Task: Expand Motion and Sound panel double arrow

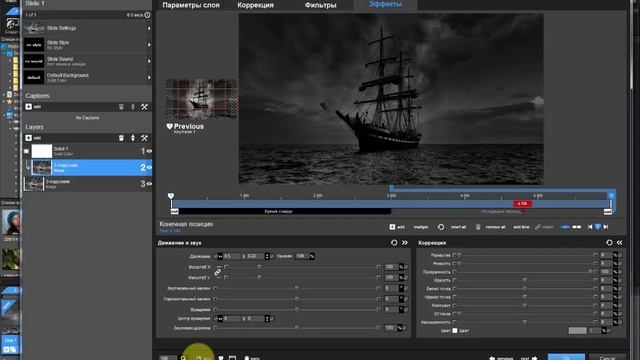Action: pyautogui.click(x=405, y=242)
